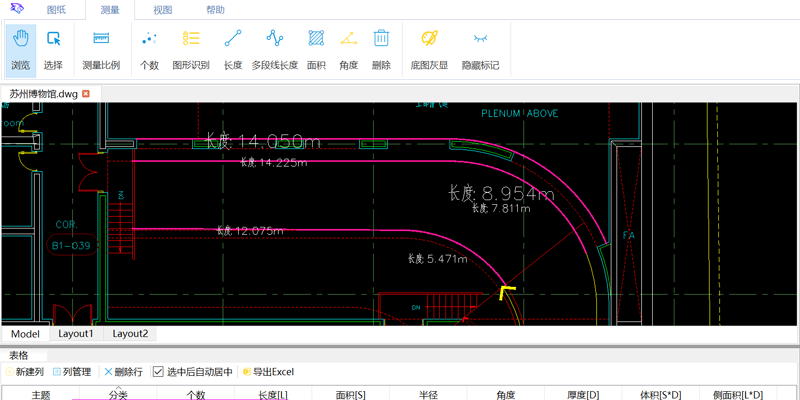Click the 面积[S] column header
Viewport: 800px width, 400px height.
(351, 394)
